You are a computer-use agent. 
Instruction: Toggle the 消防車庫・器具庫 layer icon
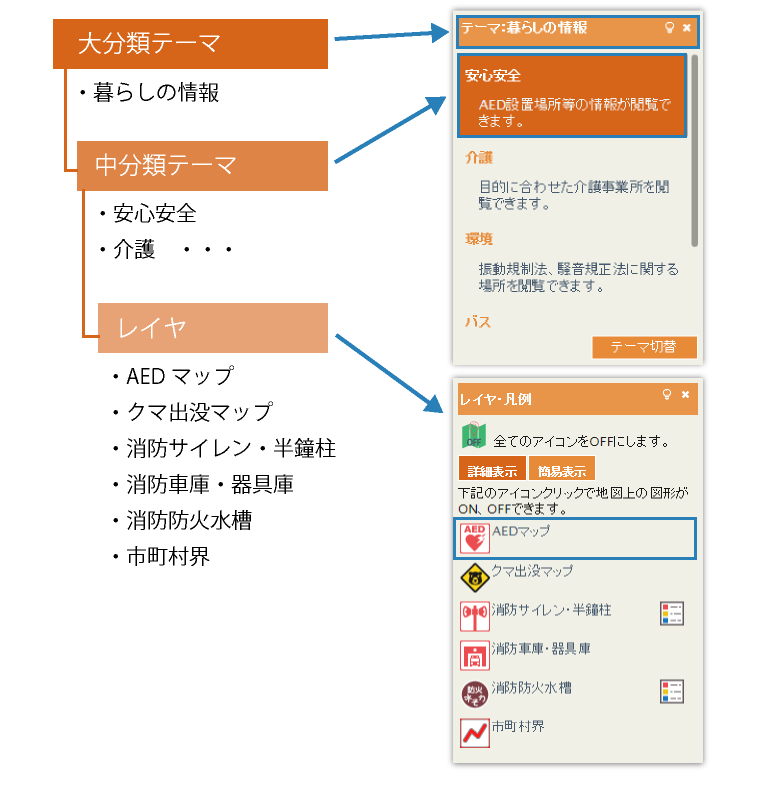(474, 656)
